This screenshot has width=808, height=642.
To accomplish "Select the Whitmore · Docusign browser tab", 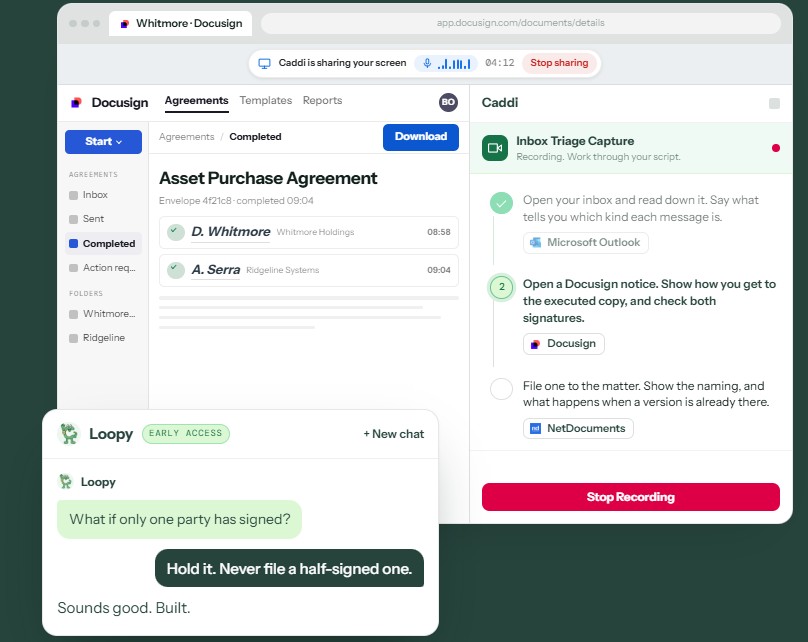I will (180, 24).
